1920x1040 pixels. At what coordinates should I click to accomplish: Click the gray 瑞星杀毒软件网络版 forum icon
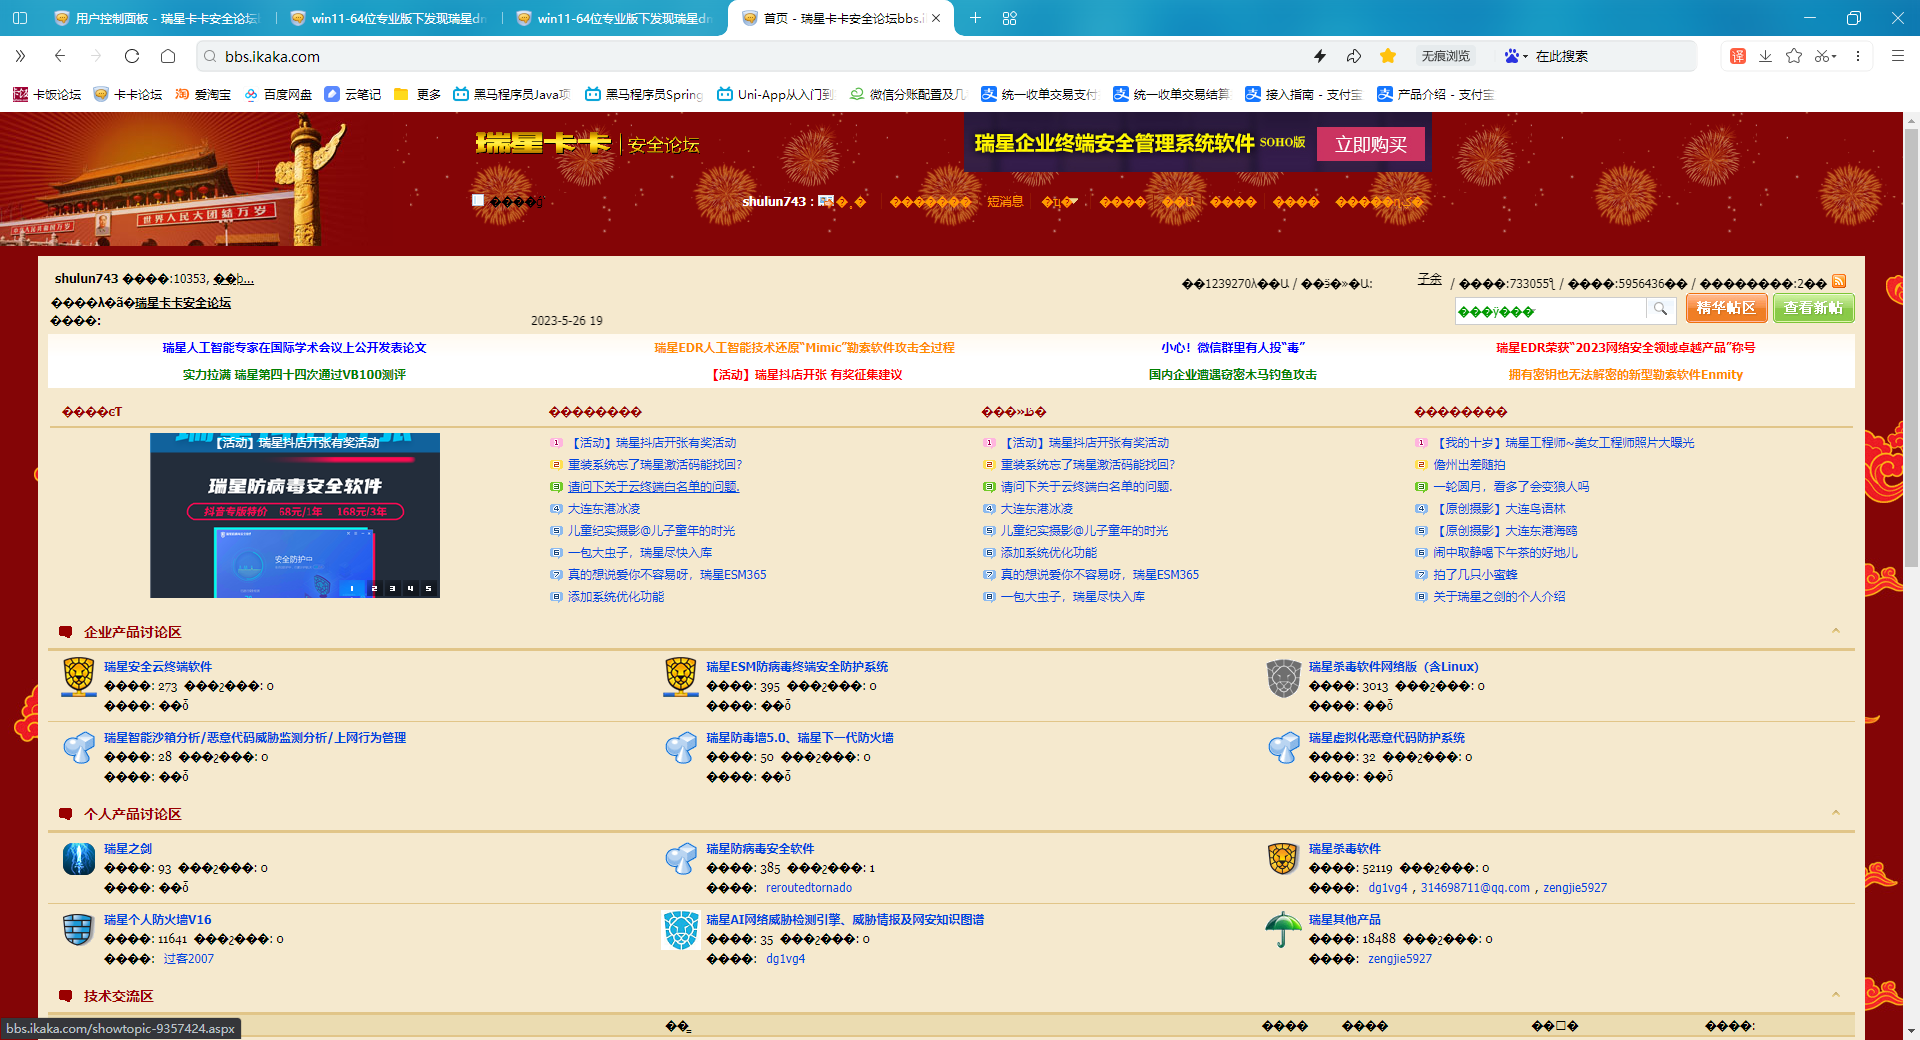1283,677
